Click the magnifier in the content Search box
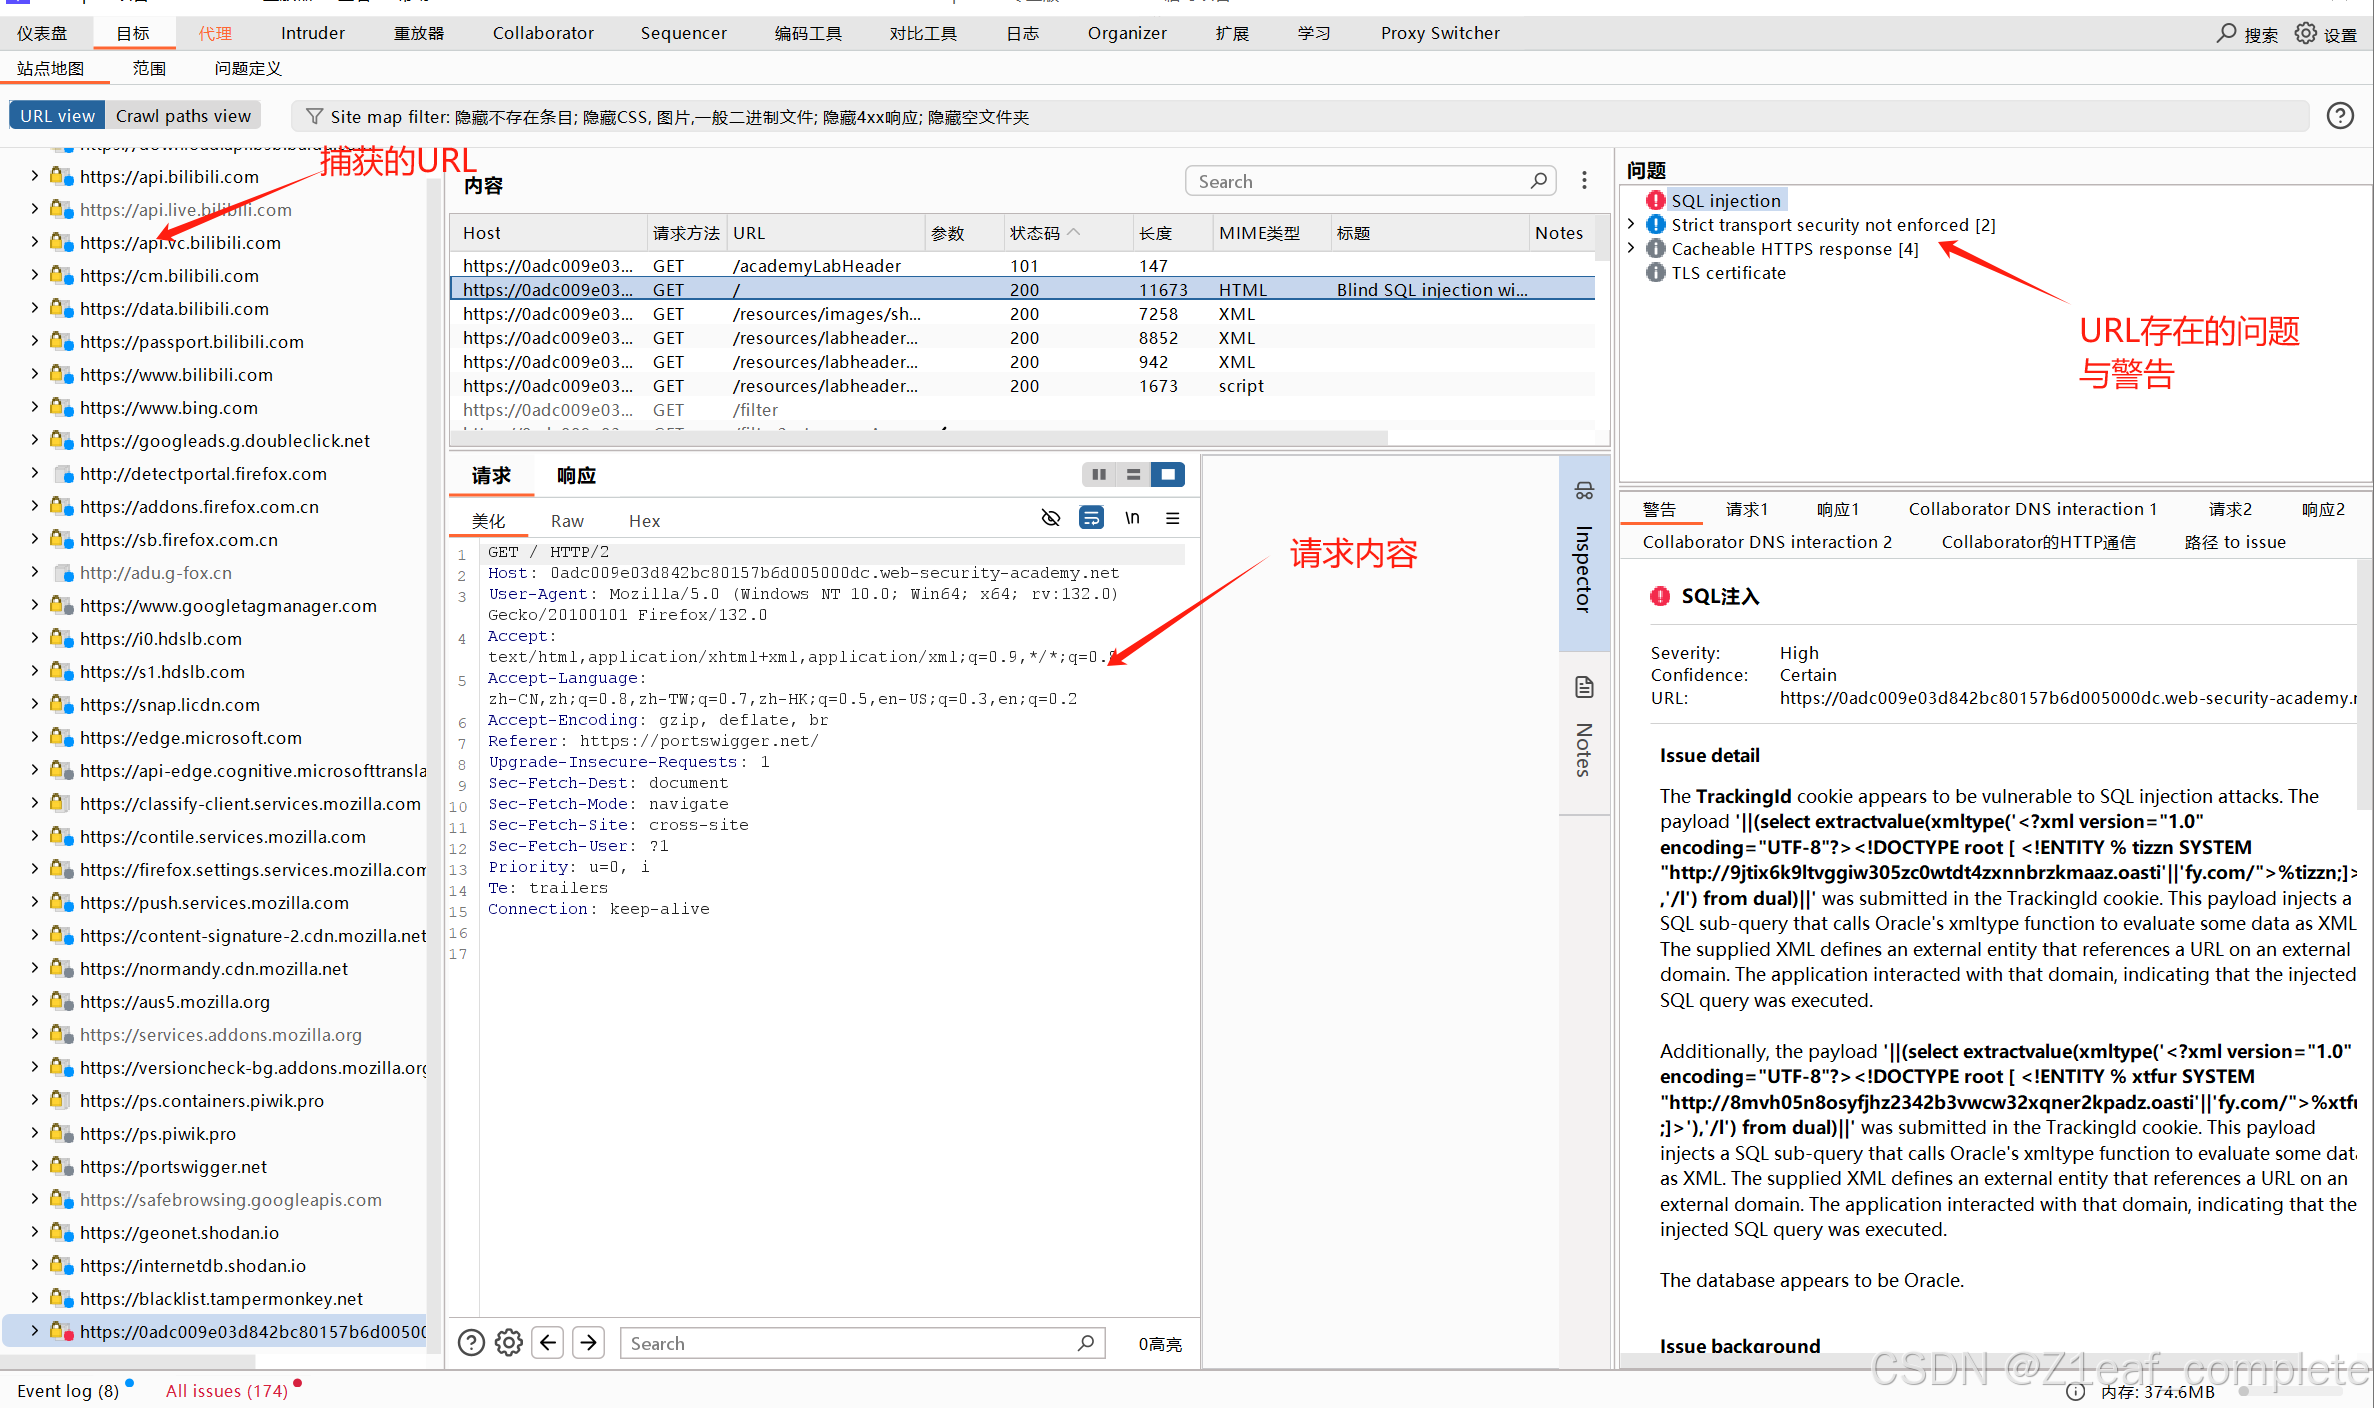2374x1408 pixels. click(x=1539, y=181)
